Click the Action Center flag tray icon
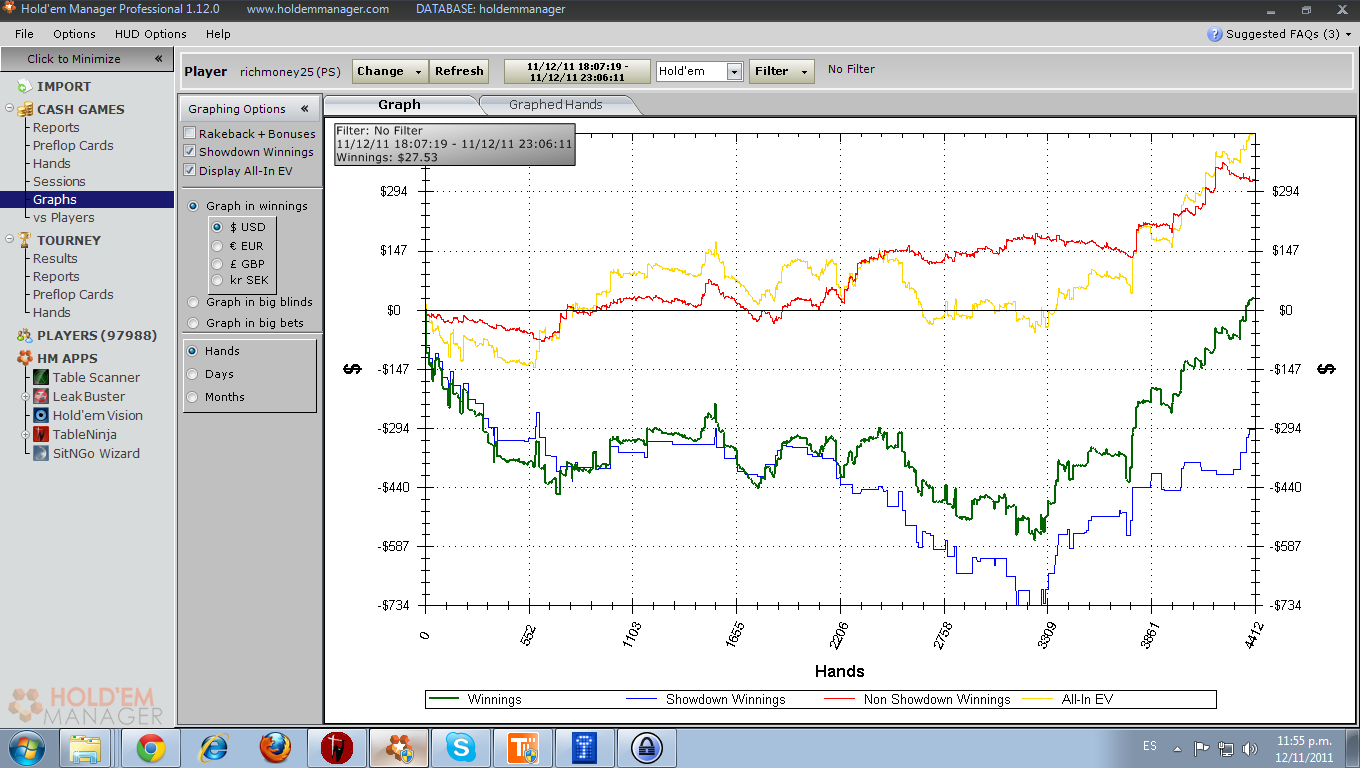The height and width of the screenshot is (768, 1360). (1202, 748)
